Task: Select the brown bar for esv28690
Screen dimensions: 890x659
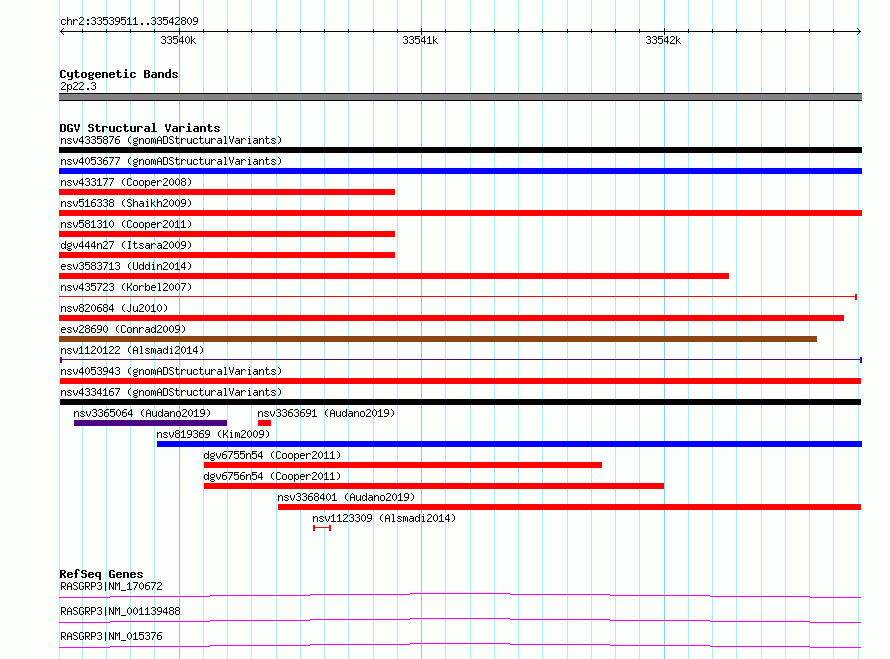Action: click(438, 339)
